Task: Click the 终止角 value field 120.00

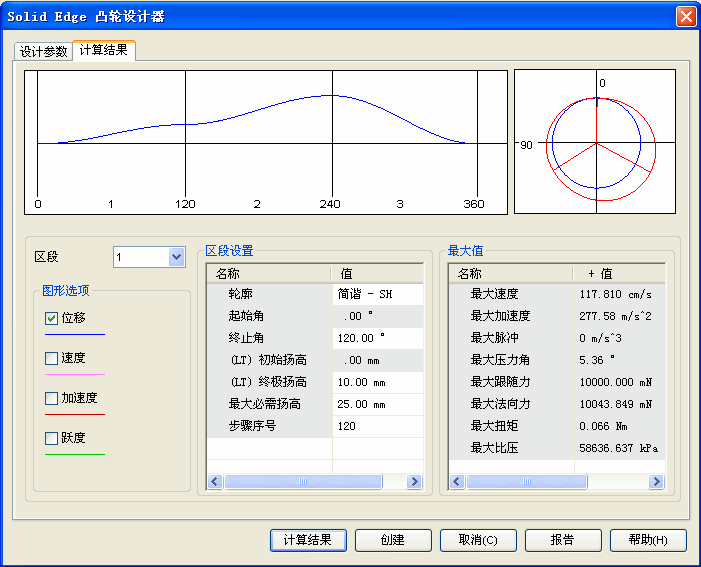Action: tap(377, 338)
